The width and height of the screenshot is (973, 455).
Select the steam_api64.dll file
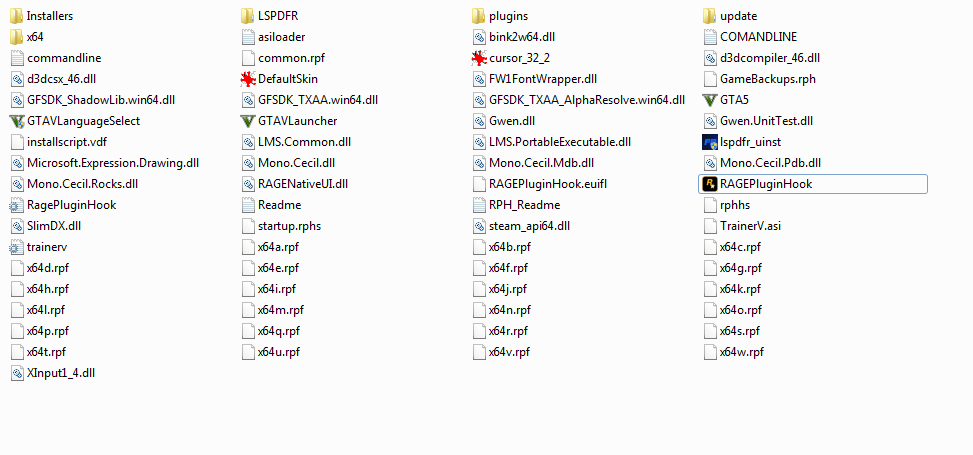[x=521, y=226]
